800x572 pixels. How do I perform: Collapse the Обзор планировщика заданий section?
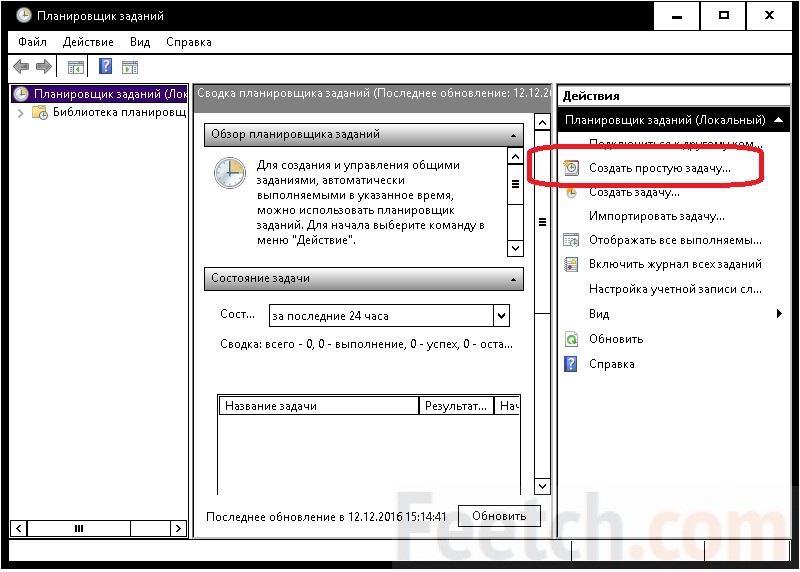513,135
